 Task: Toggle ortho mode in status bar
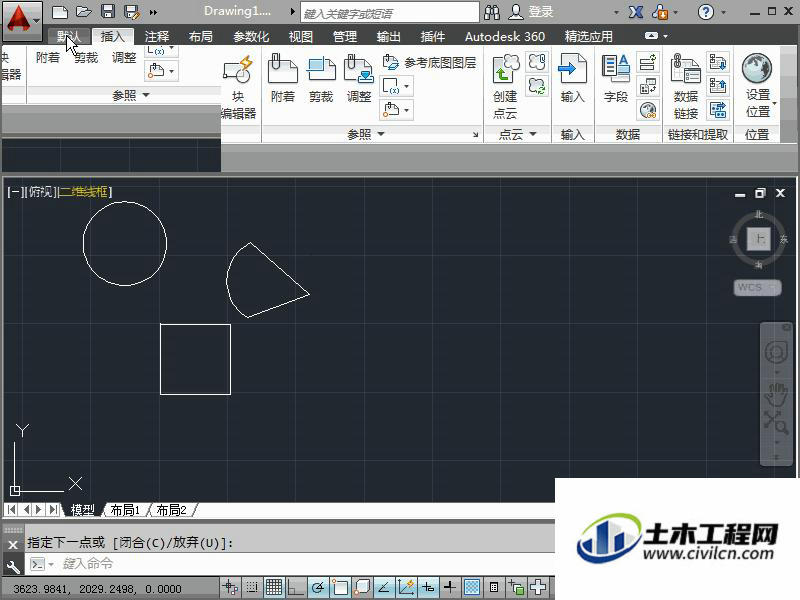click(x=296, y=587)
